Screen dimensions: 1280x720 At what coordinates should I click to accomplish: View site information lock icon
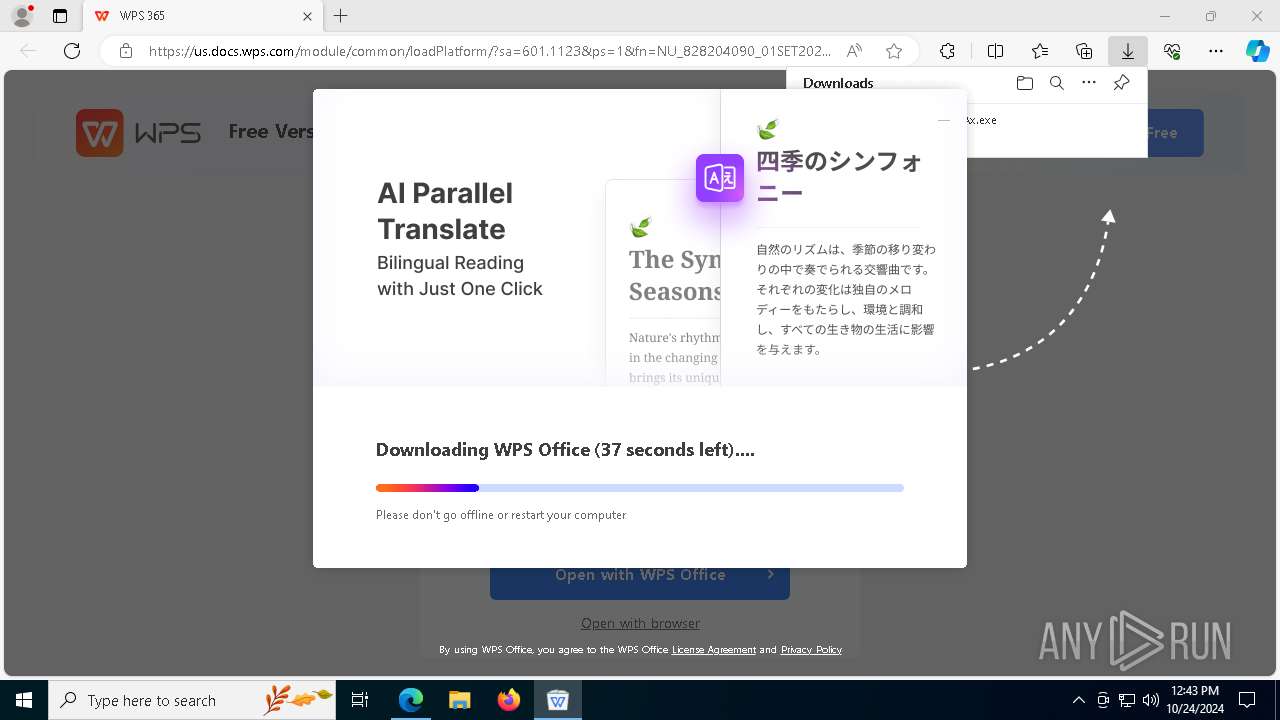point(126,51)
